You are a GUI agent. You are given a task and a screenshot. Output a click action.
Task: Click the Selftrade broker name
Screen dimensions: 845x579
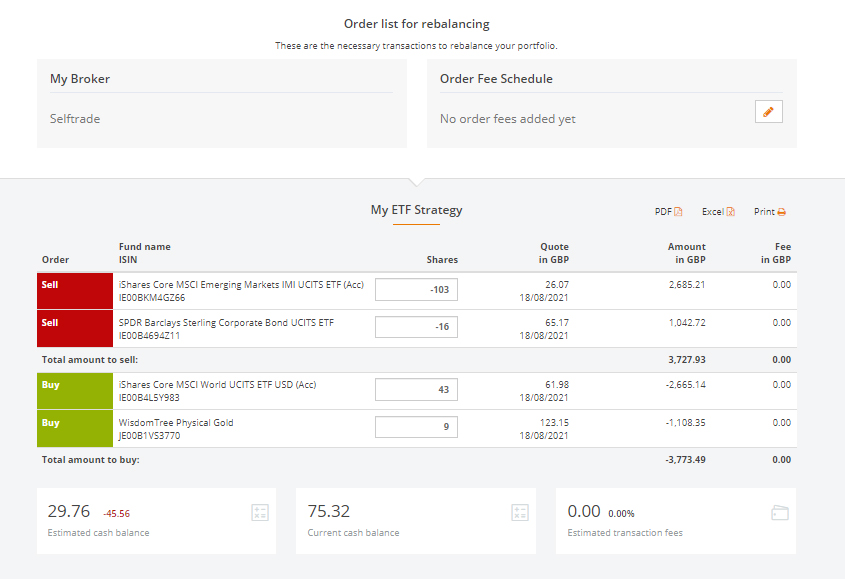[x=75, y=119]
